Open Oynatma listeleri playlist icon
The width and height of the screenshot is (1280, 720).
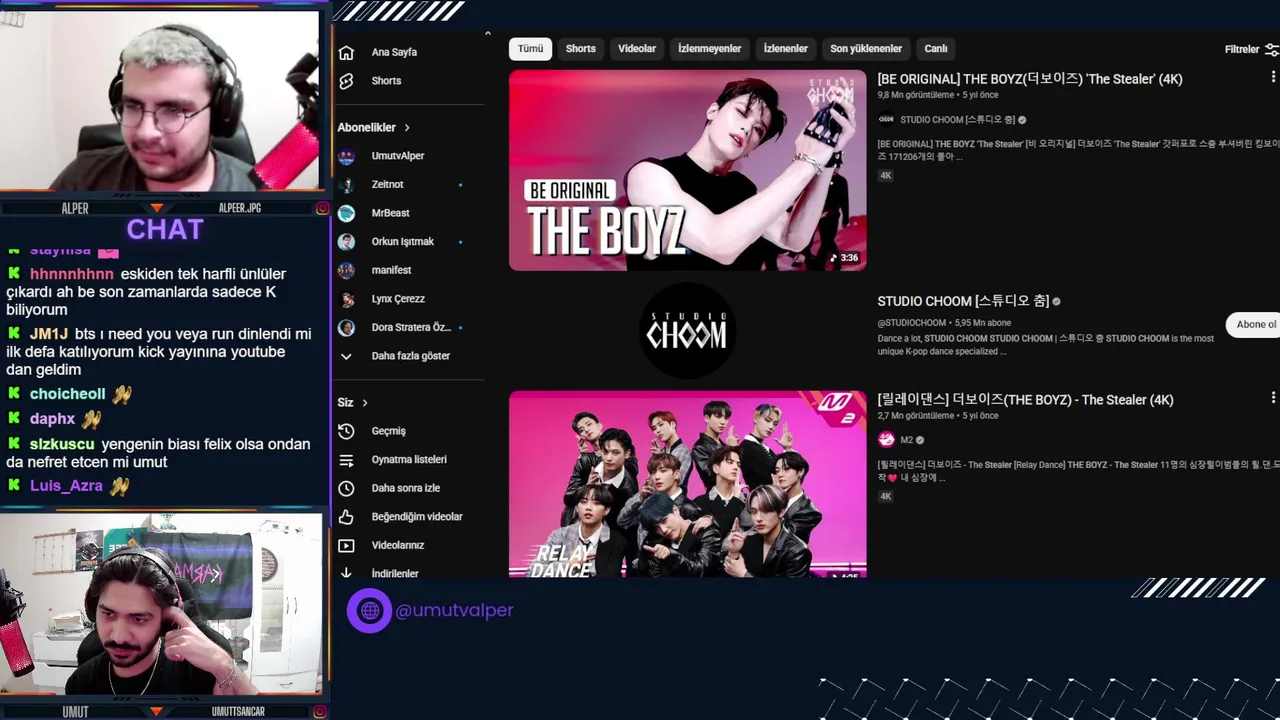pyautogui.click(x=346, y=460)
